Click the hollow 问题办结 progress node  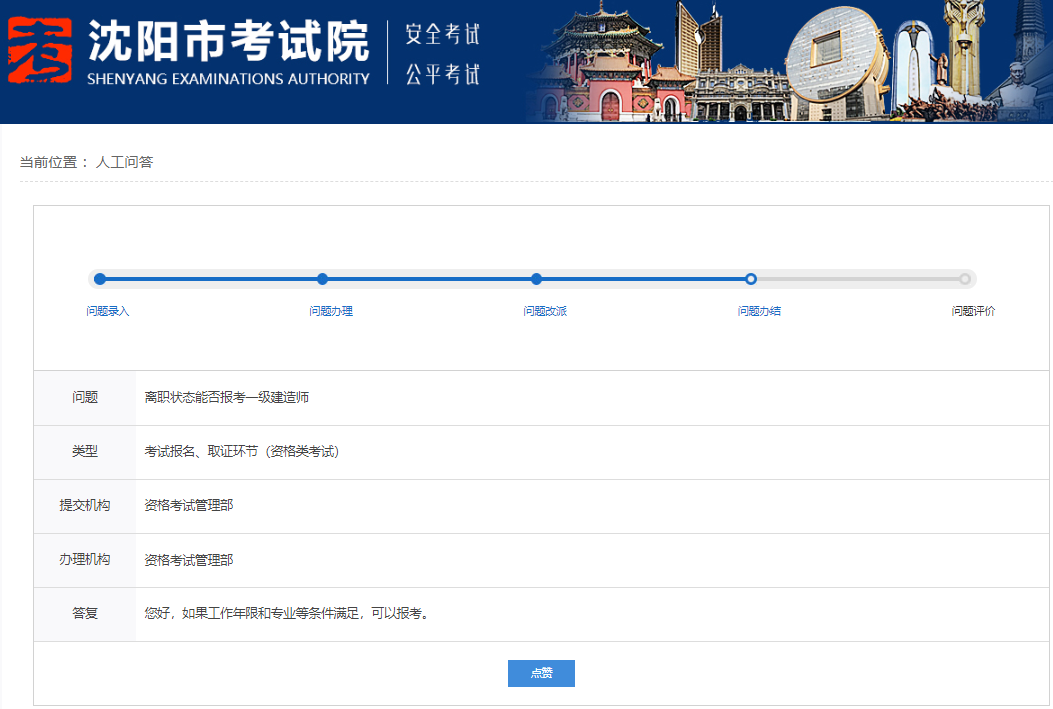click(750, 280)
